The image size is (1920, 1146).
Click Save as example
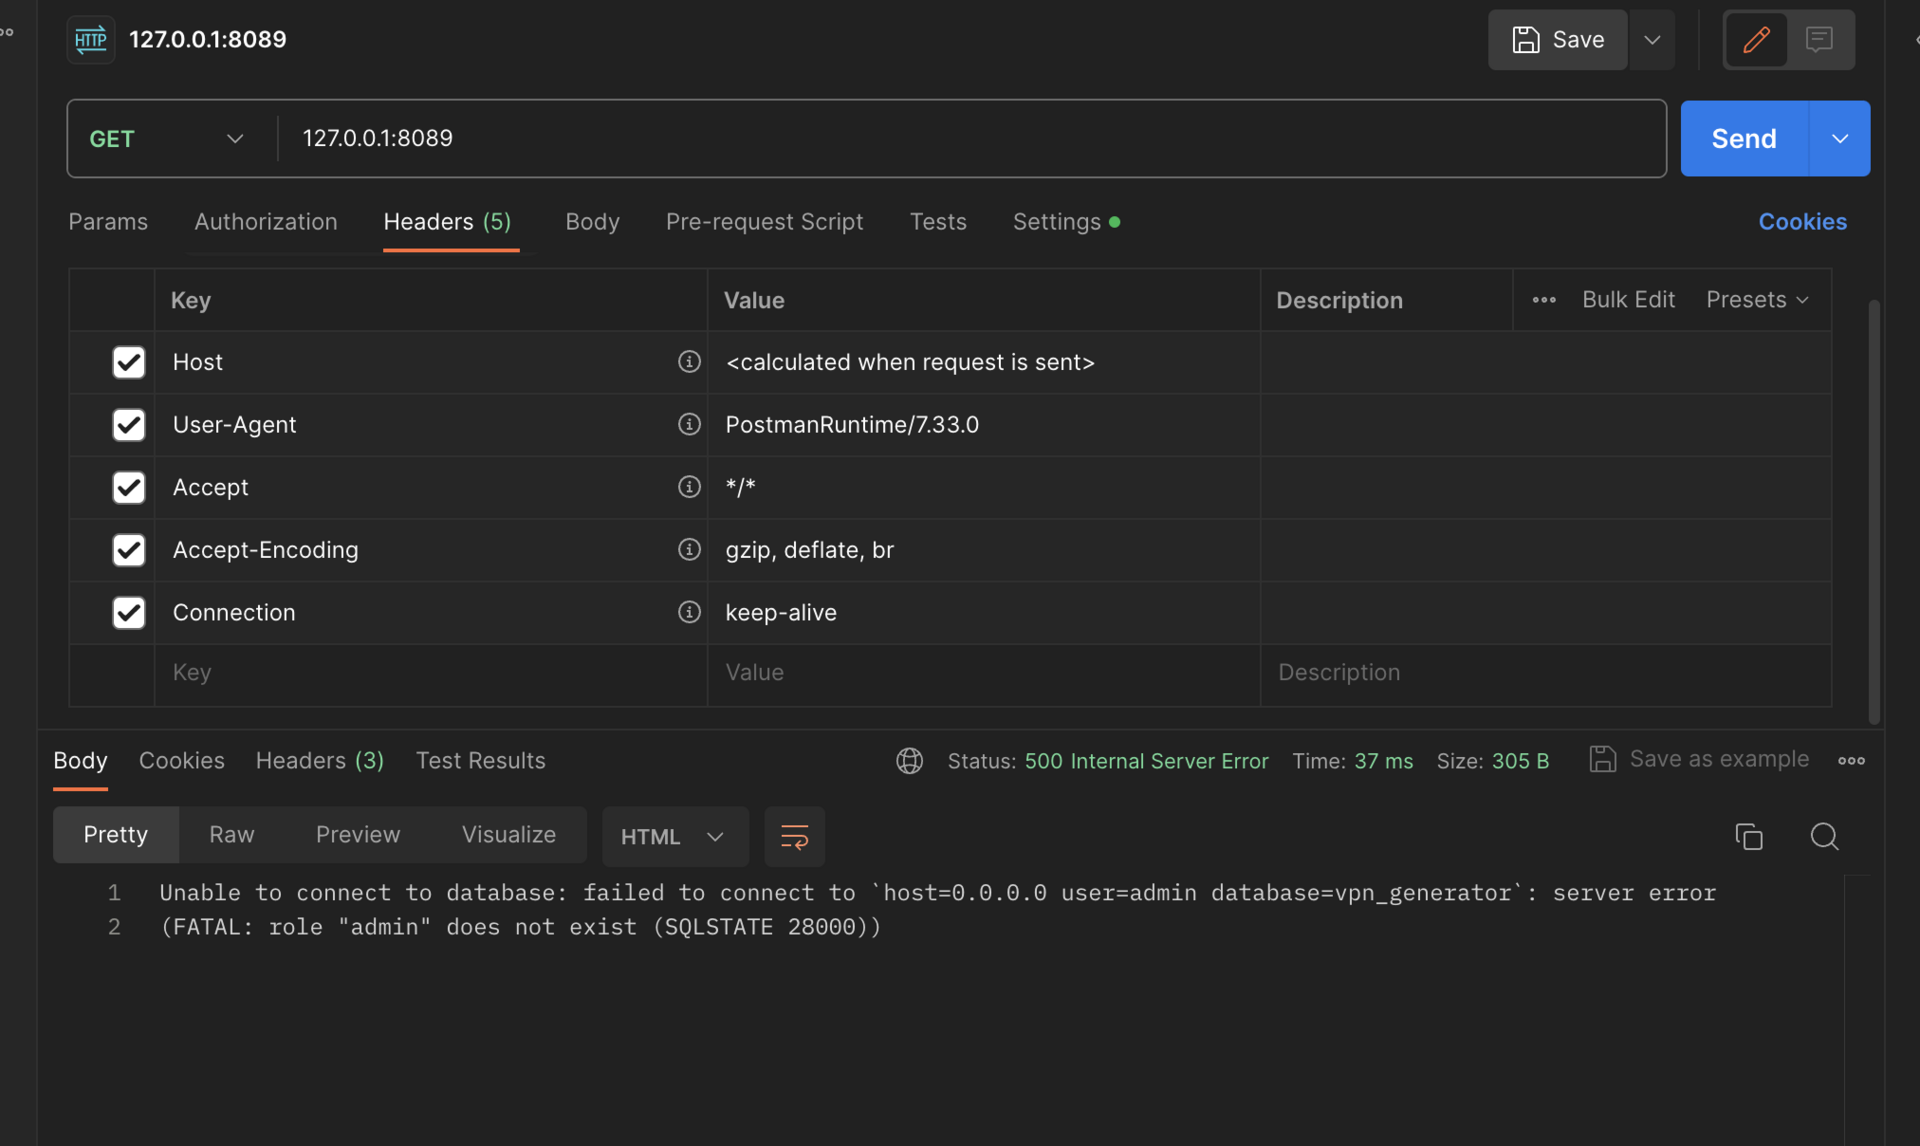[x=1699, y=759]
